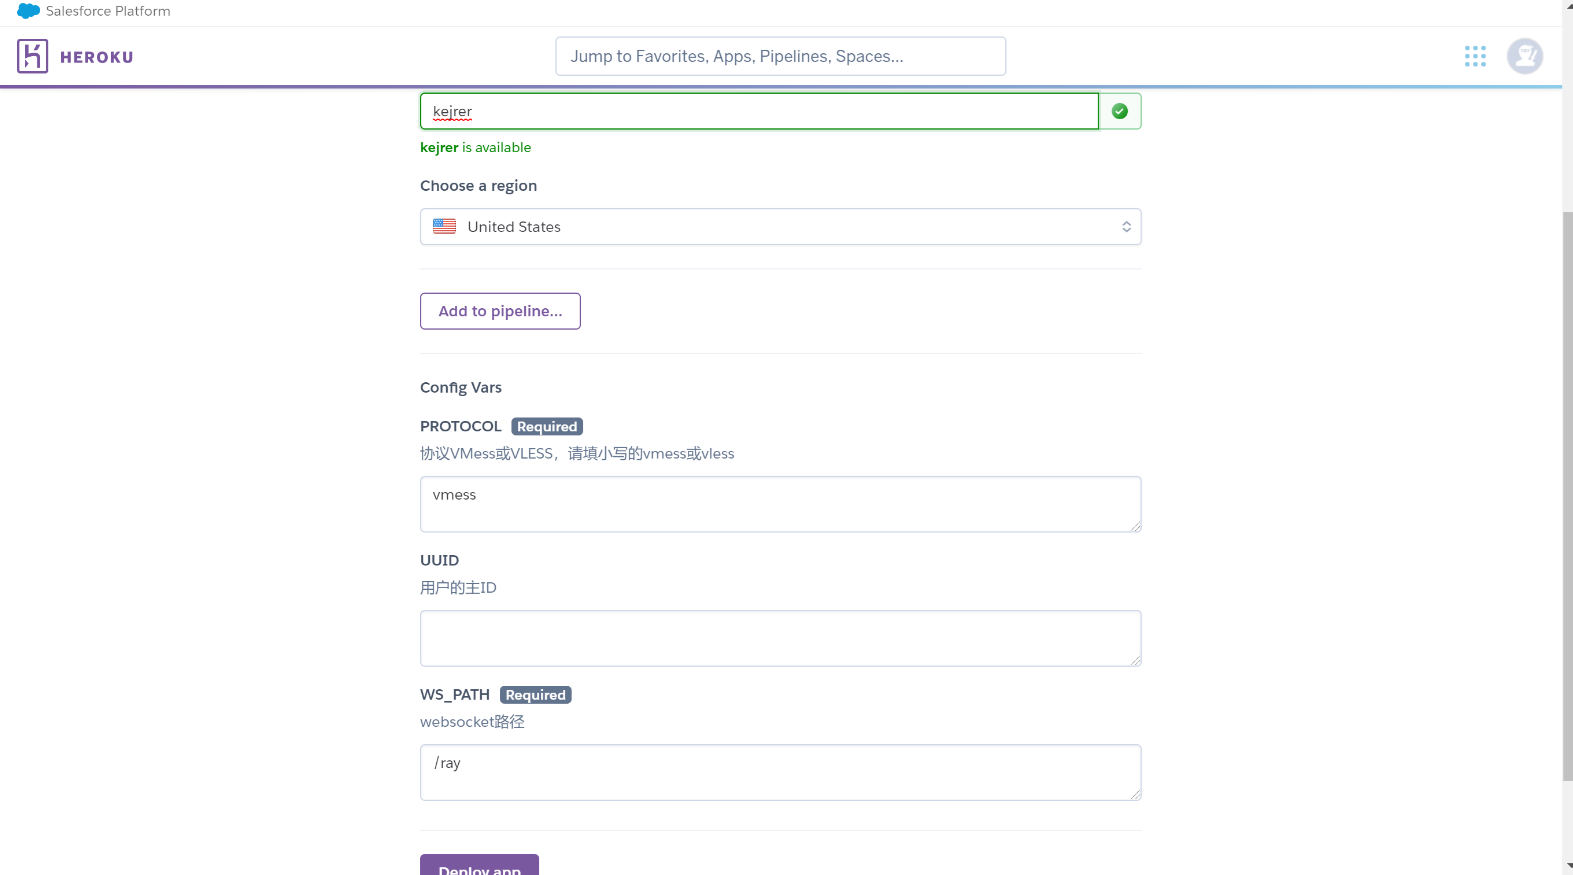Click the empty UUID text area

780,638
